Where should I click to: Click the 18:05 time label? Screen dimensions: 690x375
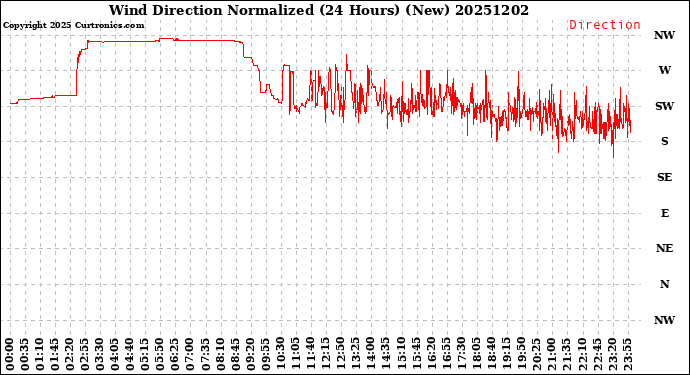pyautogui.click(x=477, y=354)
